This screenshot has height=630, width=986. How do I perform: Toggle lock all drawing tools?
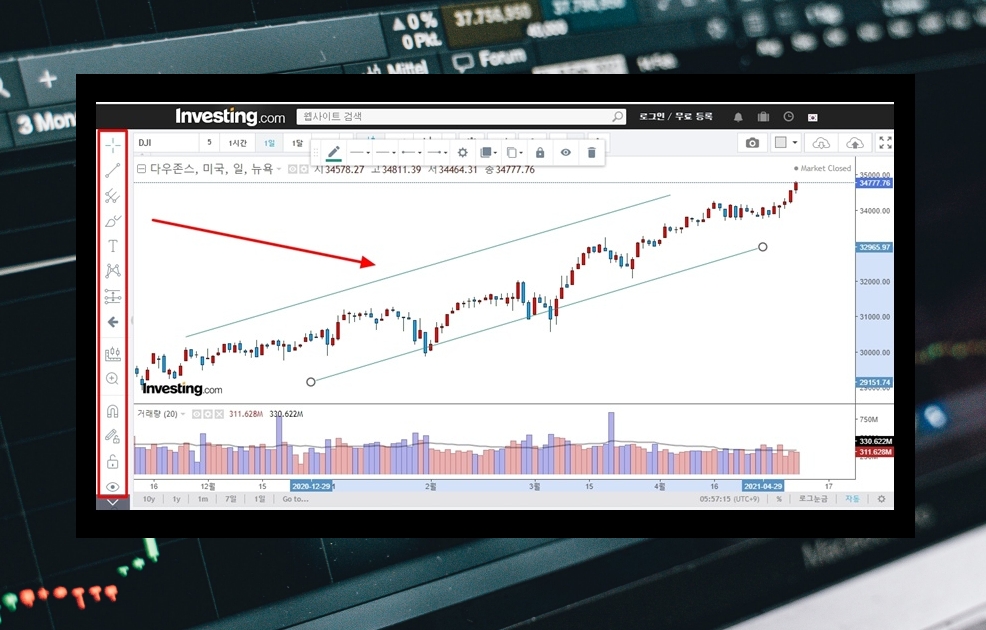tap(113, 462)
